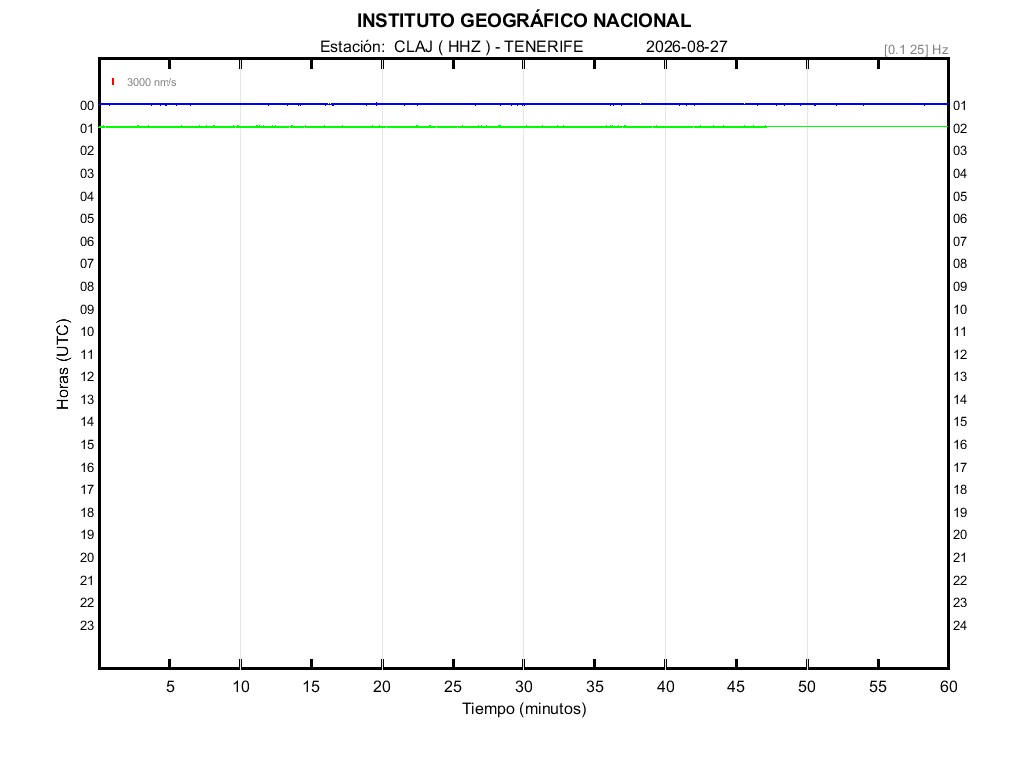Viewport: 1024px width, 768px height.
Task: Click the right axis hour label 13
Action: click(960, 377)
